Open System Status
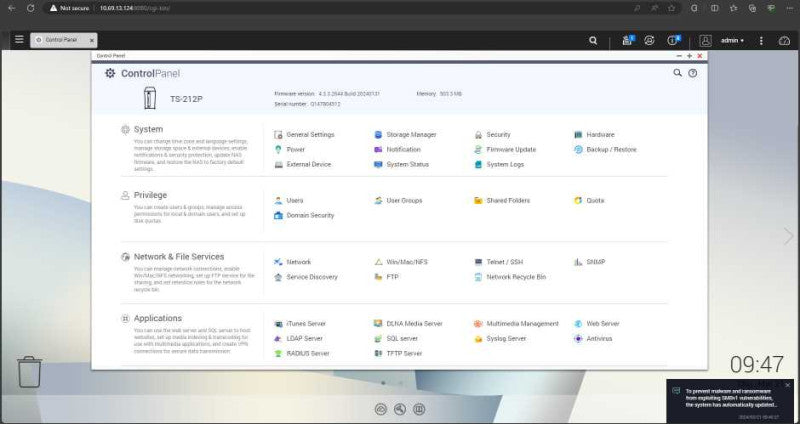The image size is (800, 424). click(x=402, y=164)
